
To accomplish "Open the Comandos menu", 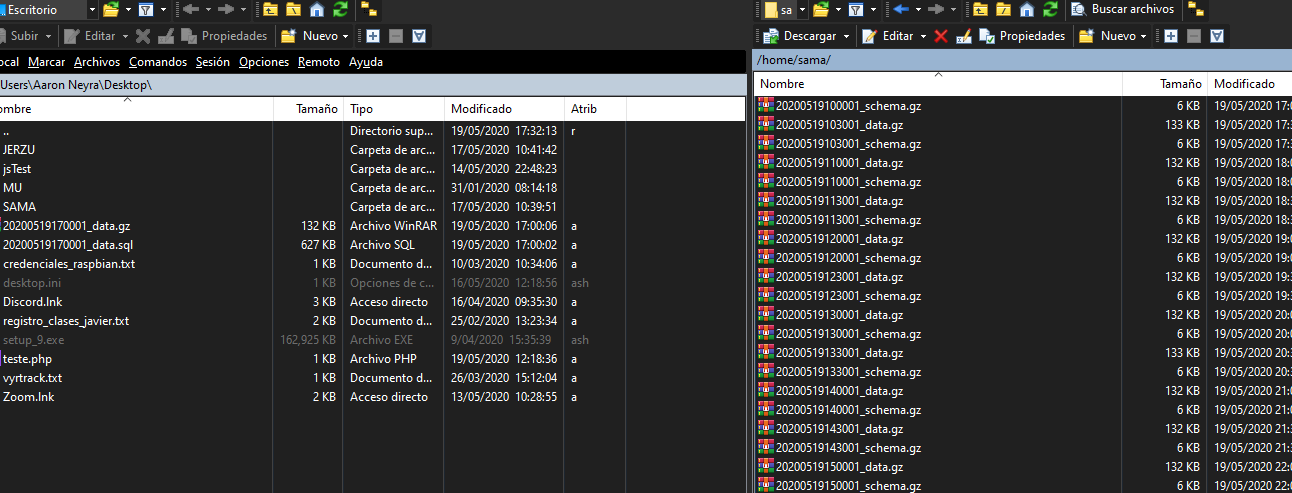I will pyautogui.click(x=157, y=62).
